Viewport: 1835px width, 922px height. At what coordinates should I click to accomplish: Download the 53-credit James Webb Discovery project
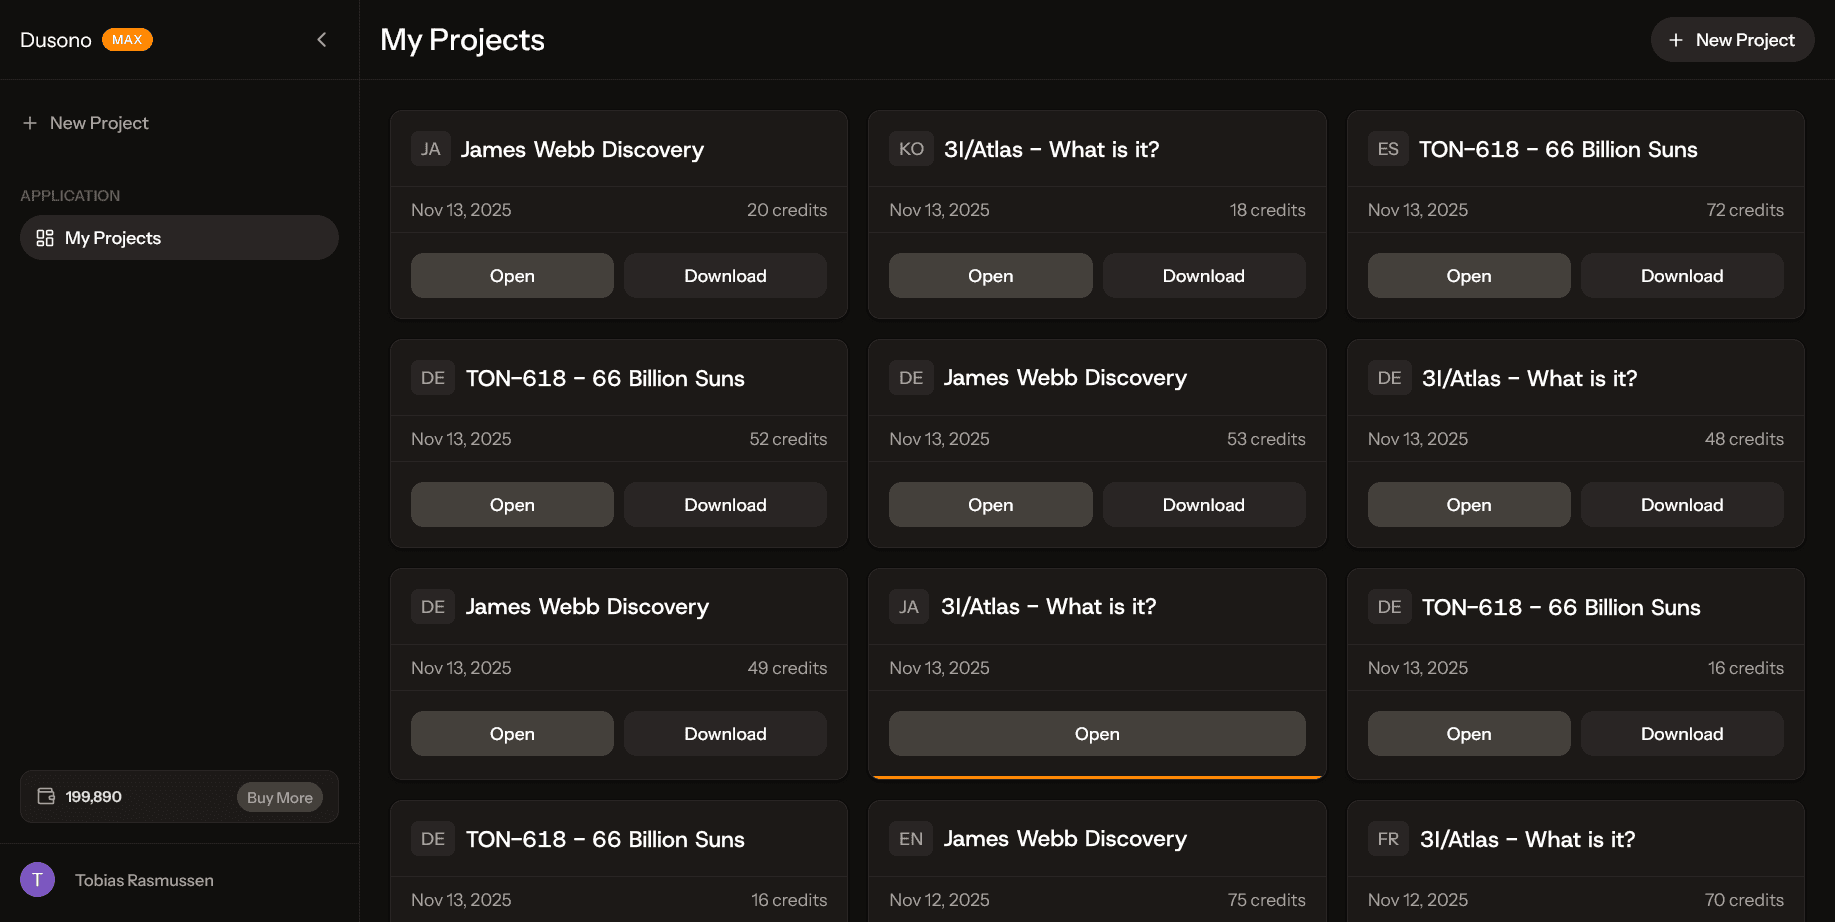coord(1203,505)
